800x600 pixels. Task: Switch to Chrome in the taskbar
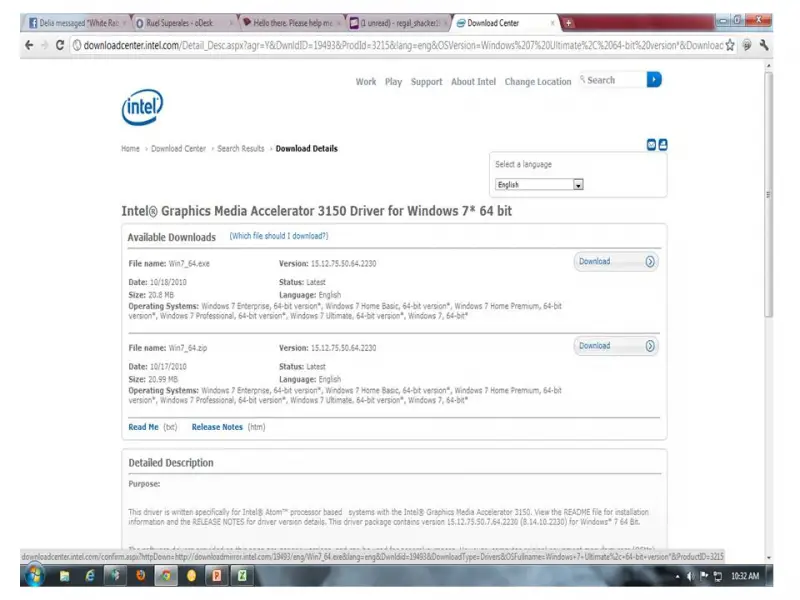[166, 576]
